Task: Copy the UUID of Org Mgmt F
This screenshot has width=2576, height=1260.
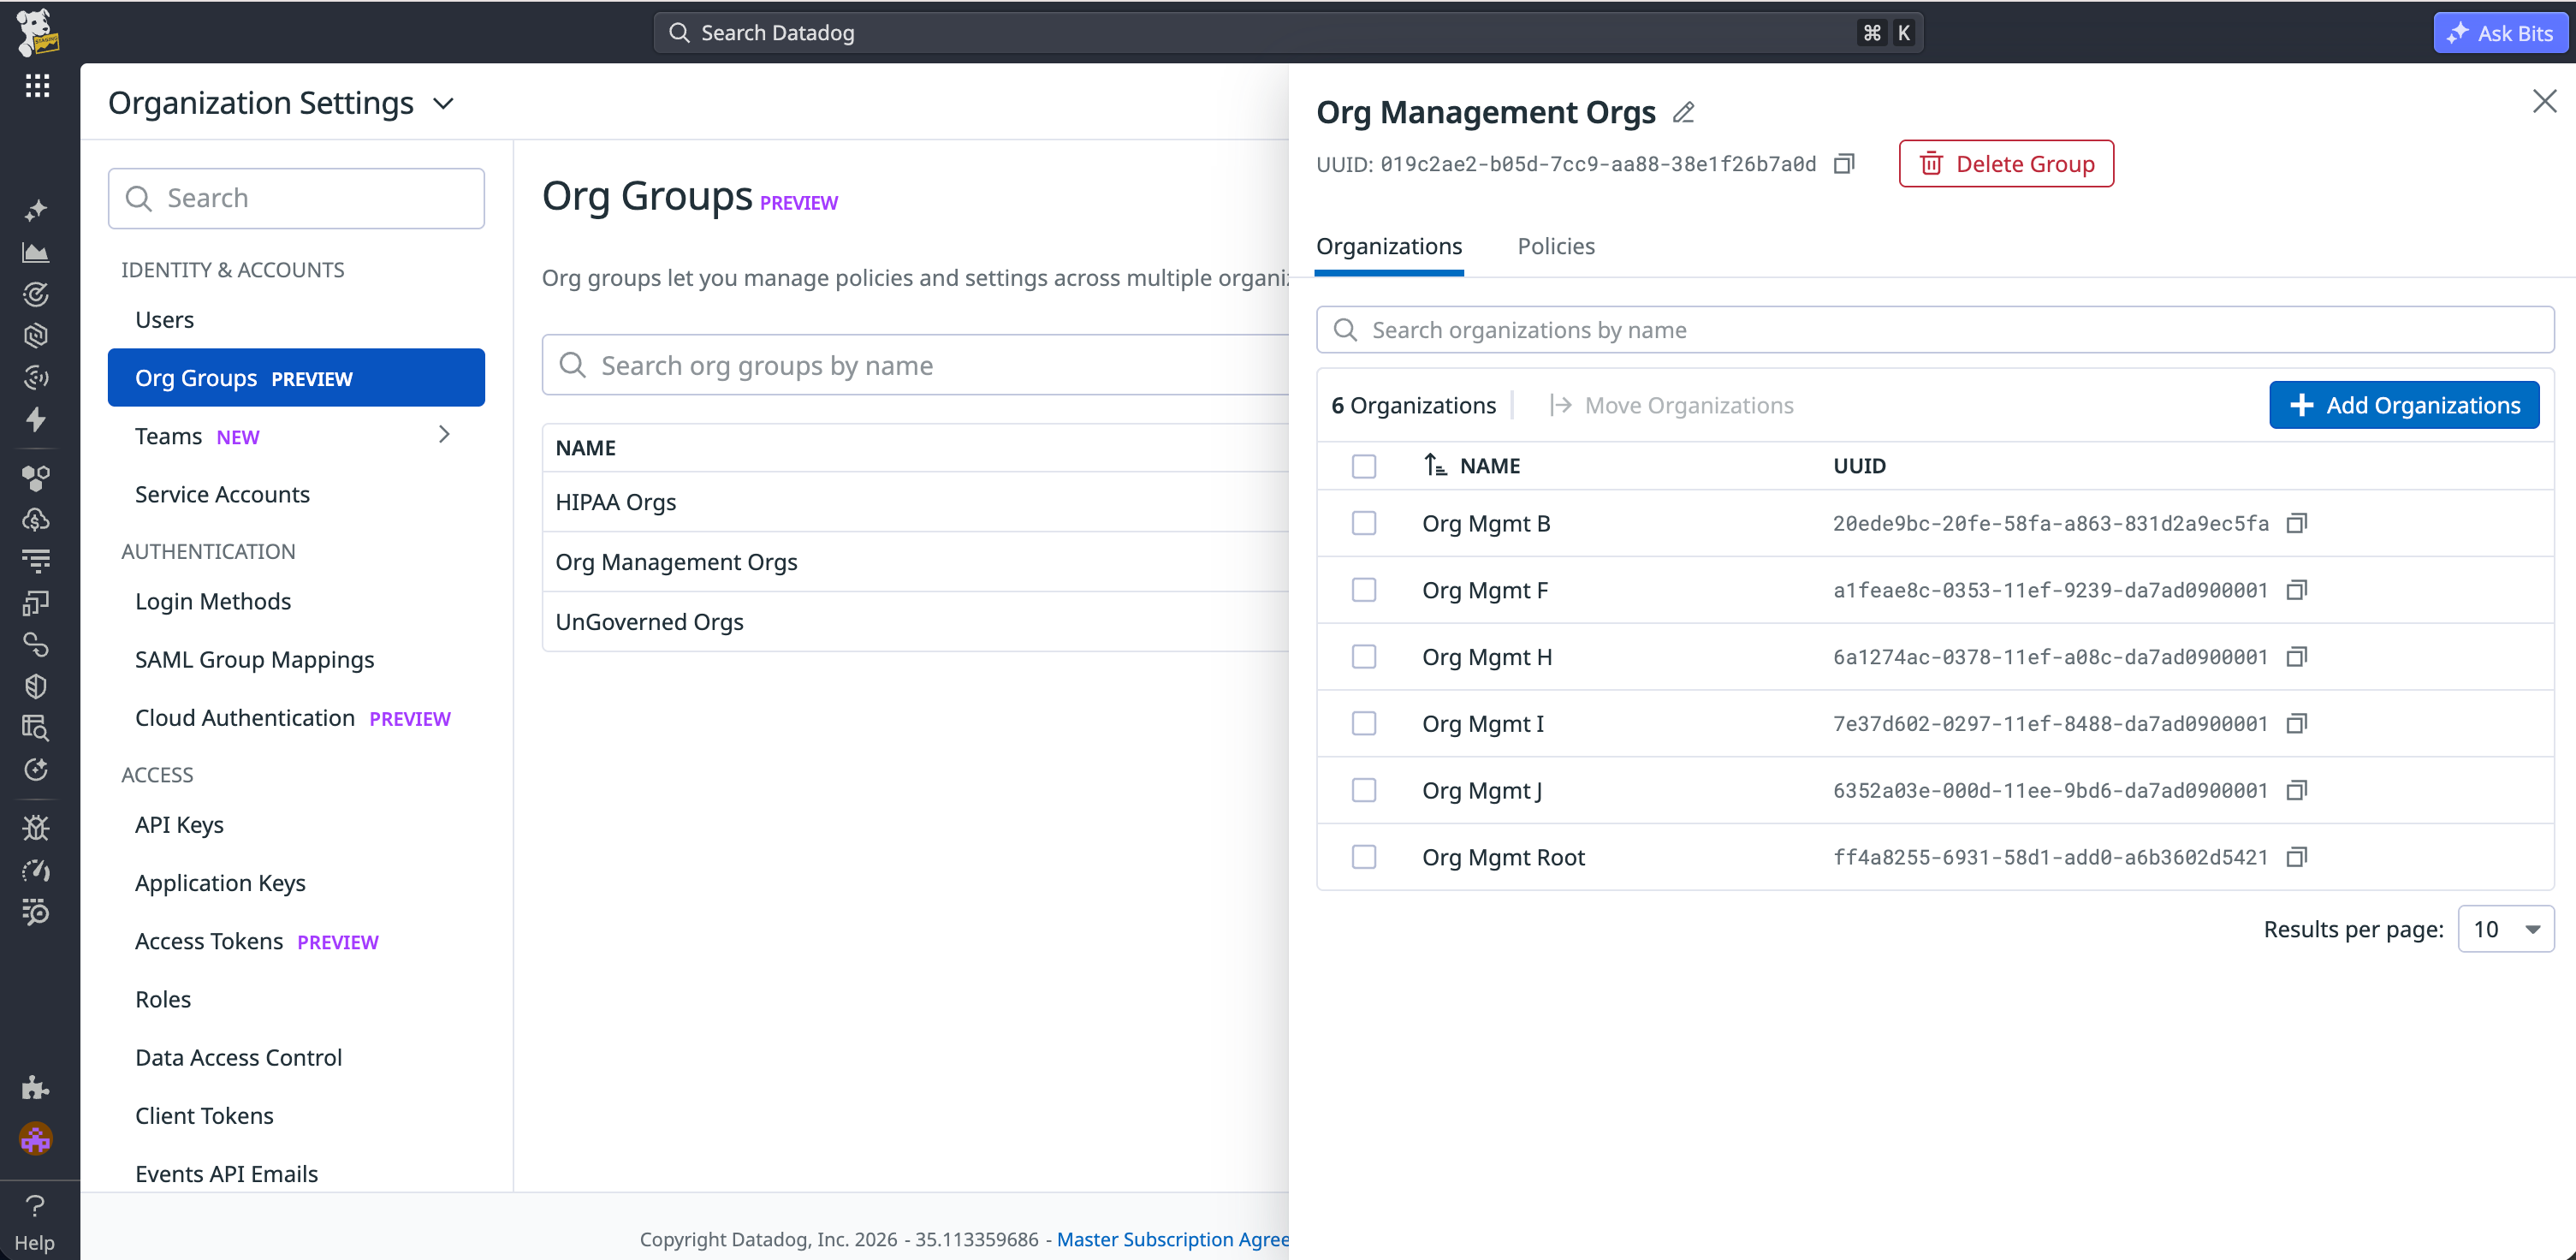Action: (x=2297, y=590)
